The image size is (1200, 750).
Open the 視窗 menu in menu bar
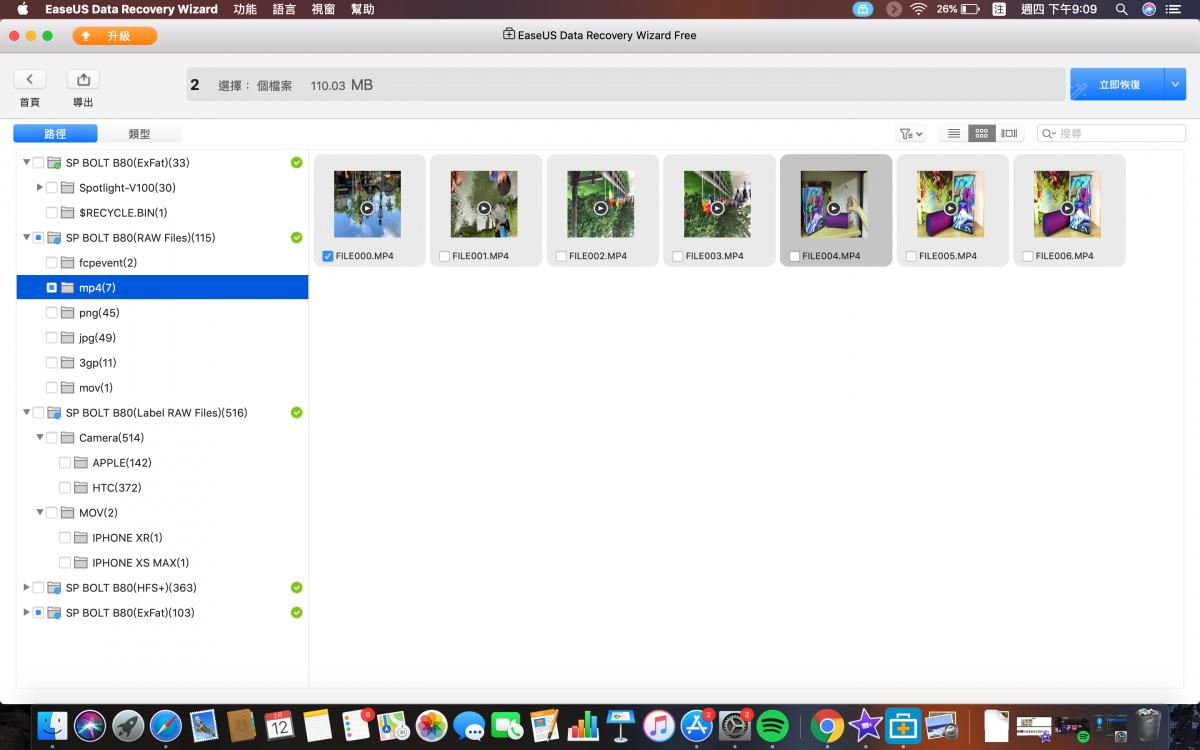pos(323,9)
